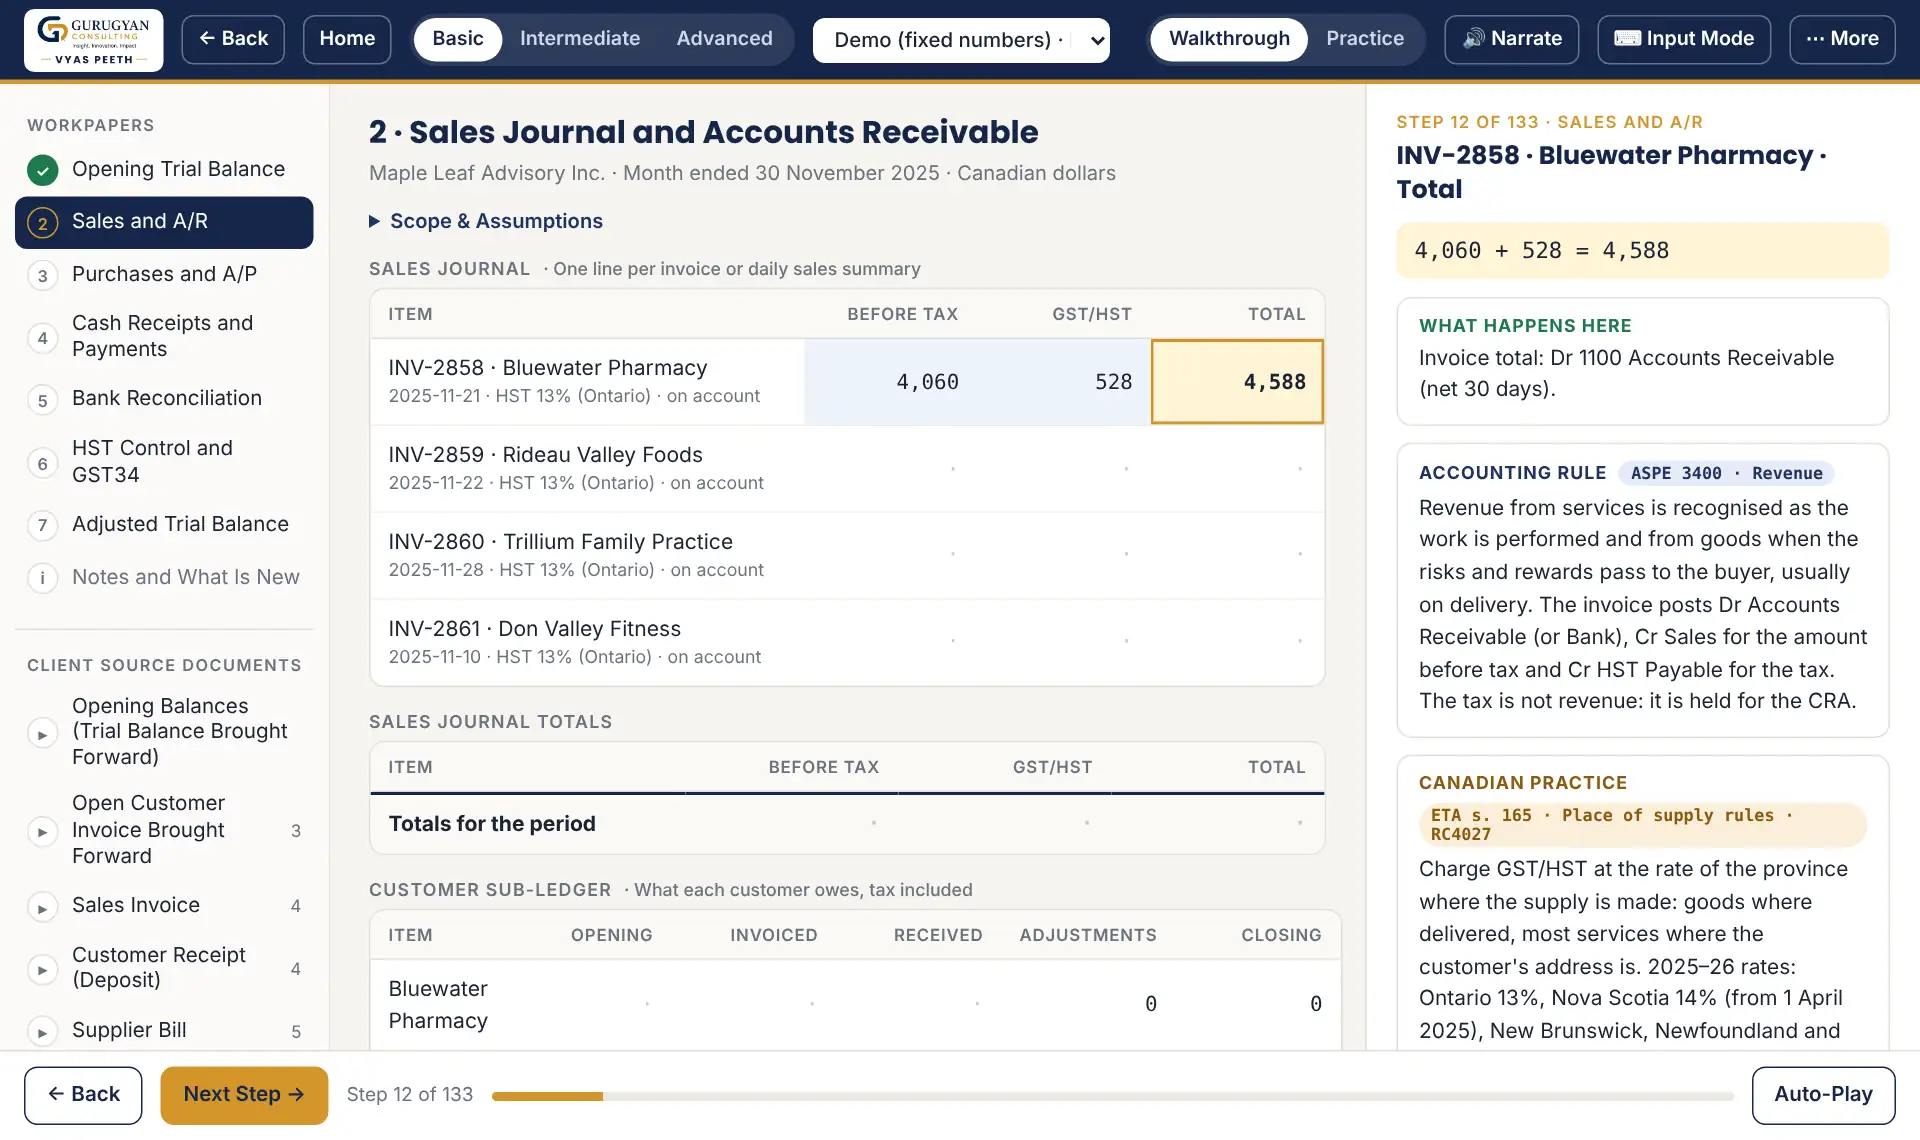The width and height of the screenshot is (1920, 1140).
Task: Switch to the Advanced level
Action: pyautogui.click(x=724, y=39)
